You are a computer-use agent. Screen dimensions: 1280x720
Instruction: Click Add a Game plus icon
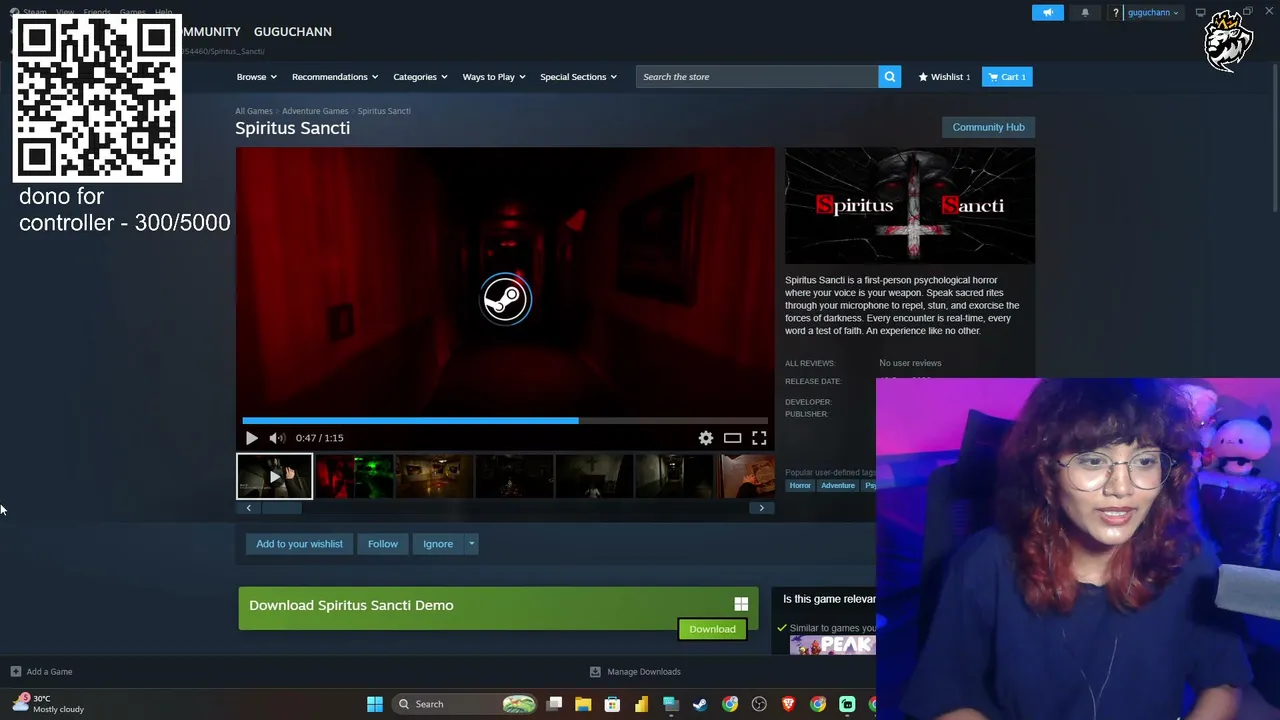15,672
